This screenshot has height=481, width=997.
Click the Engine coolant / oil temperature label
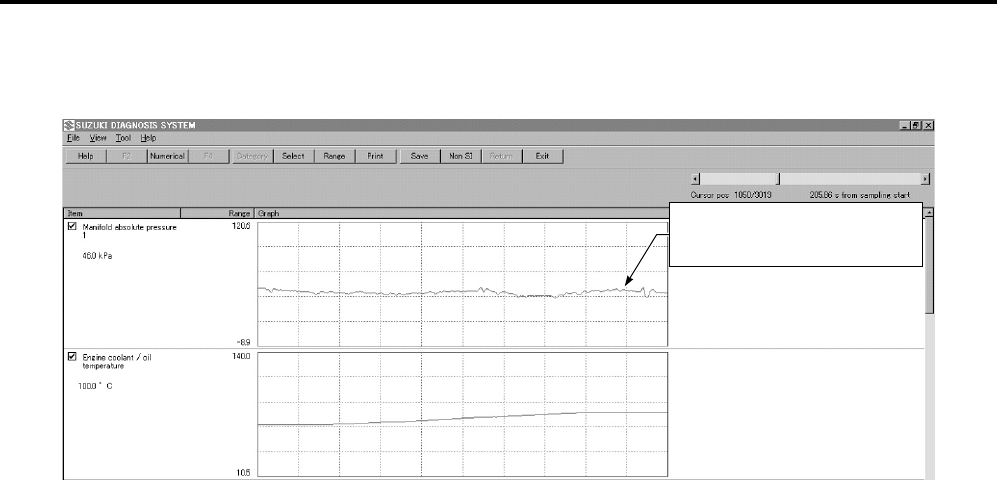click(117, 361)
